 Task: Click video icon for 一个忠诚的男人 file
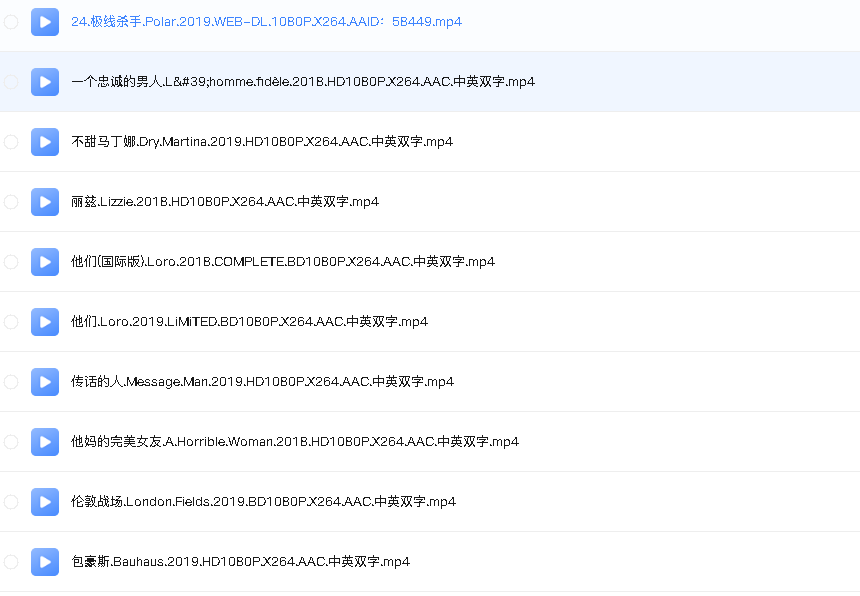(45, 82)
